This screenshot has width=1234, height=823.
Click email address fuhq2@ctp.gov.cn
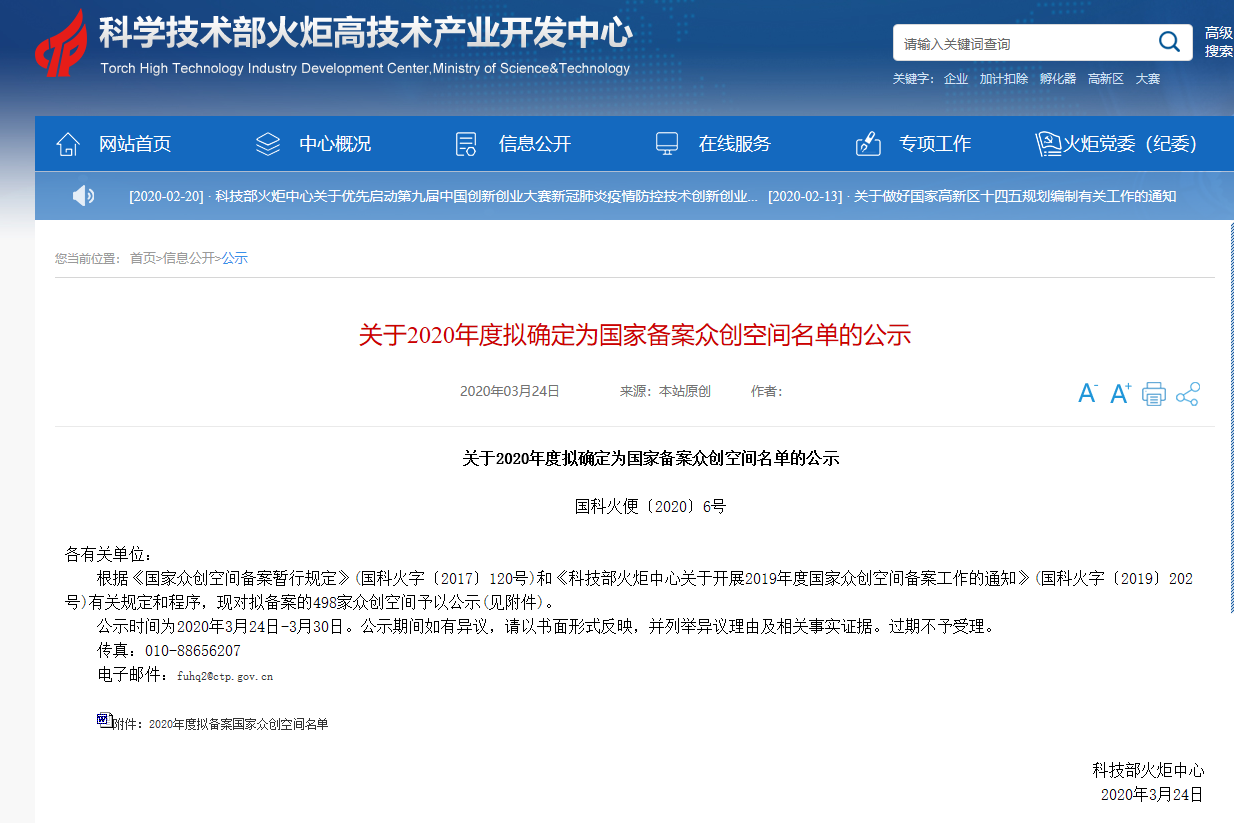pyautogui.click(x=225, y=676)
